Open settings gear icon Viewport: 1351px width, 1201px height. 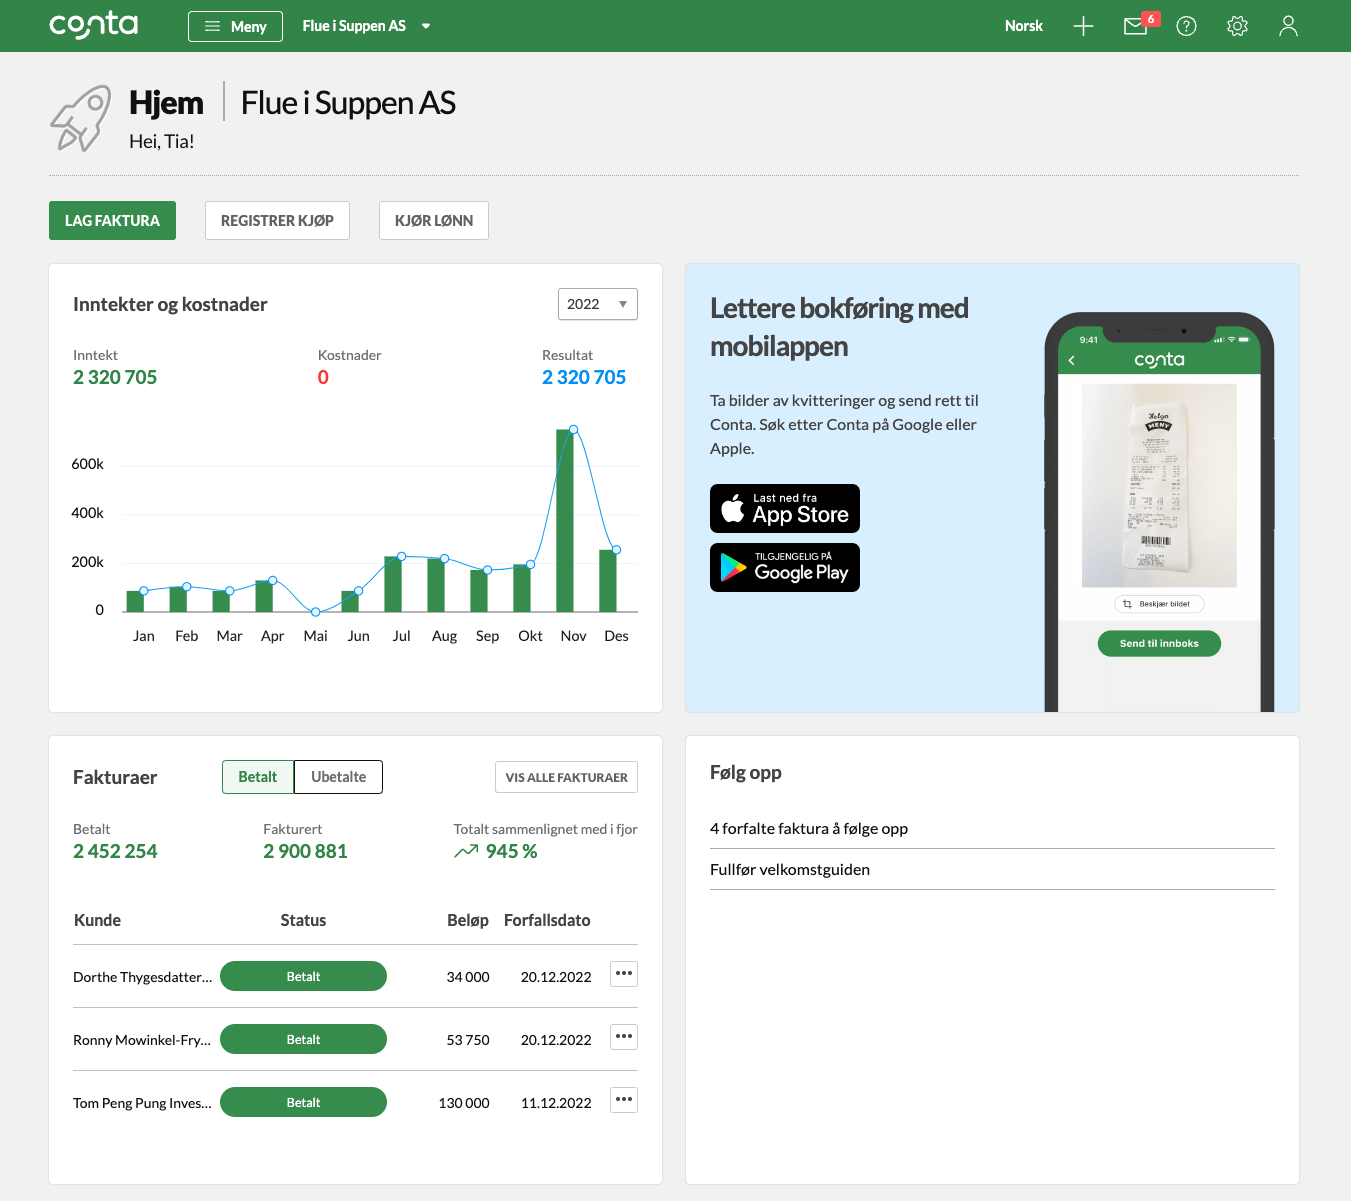pos(1237,26)
